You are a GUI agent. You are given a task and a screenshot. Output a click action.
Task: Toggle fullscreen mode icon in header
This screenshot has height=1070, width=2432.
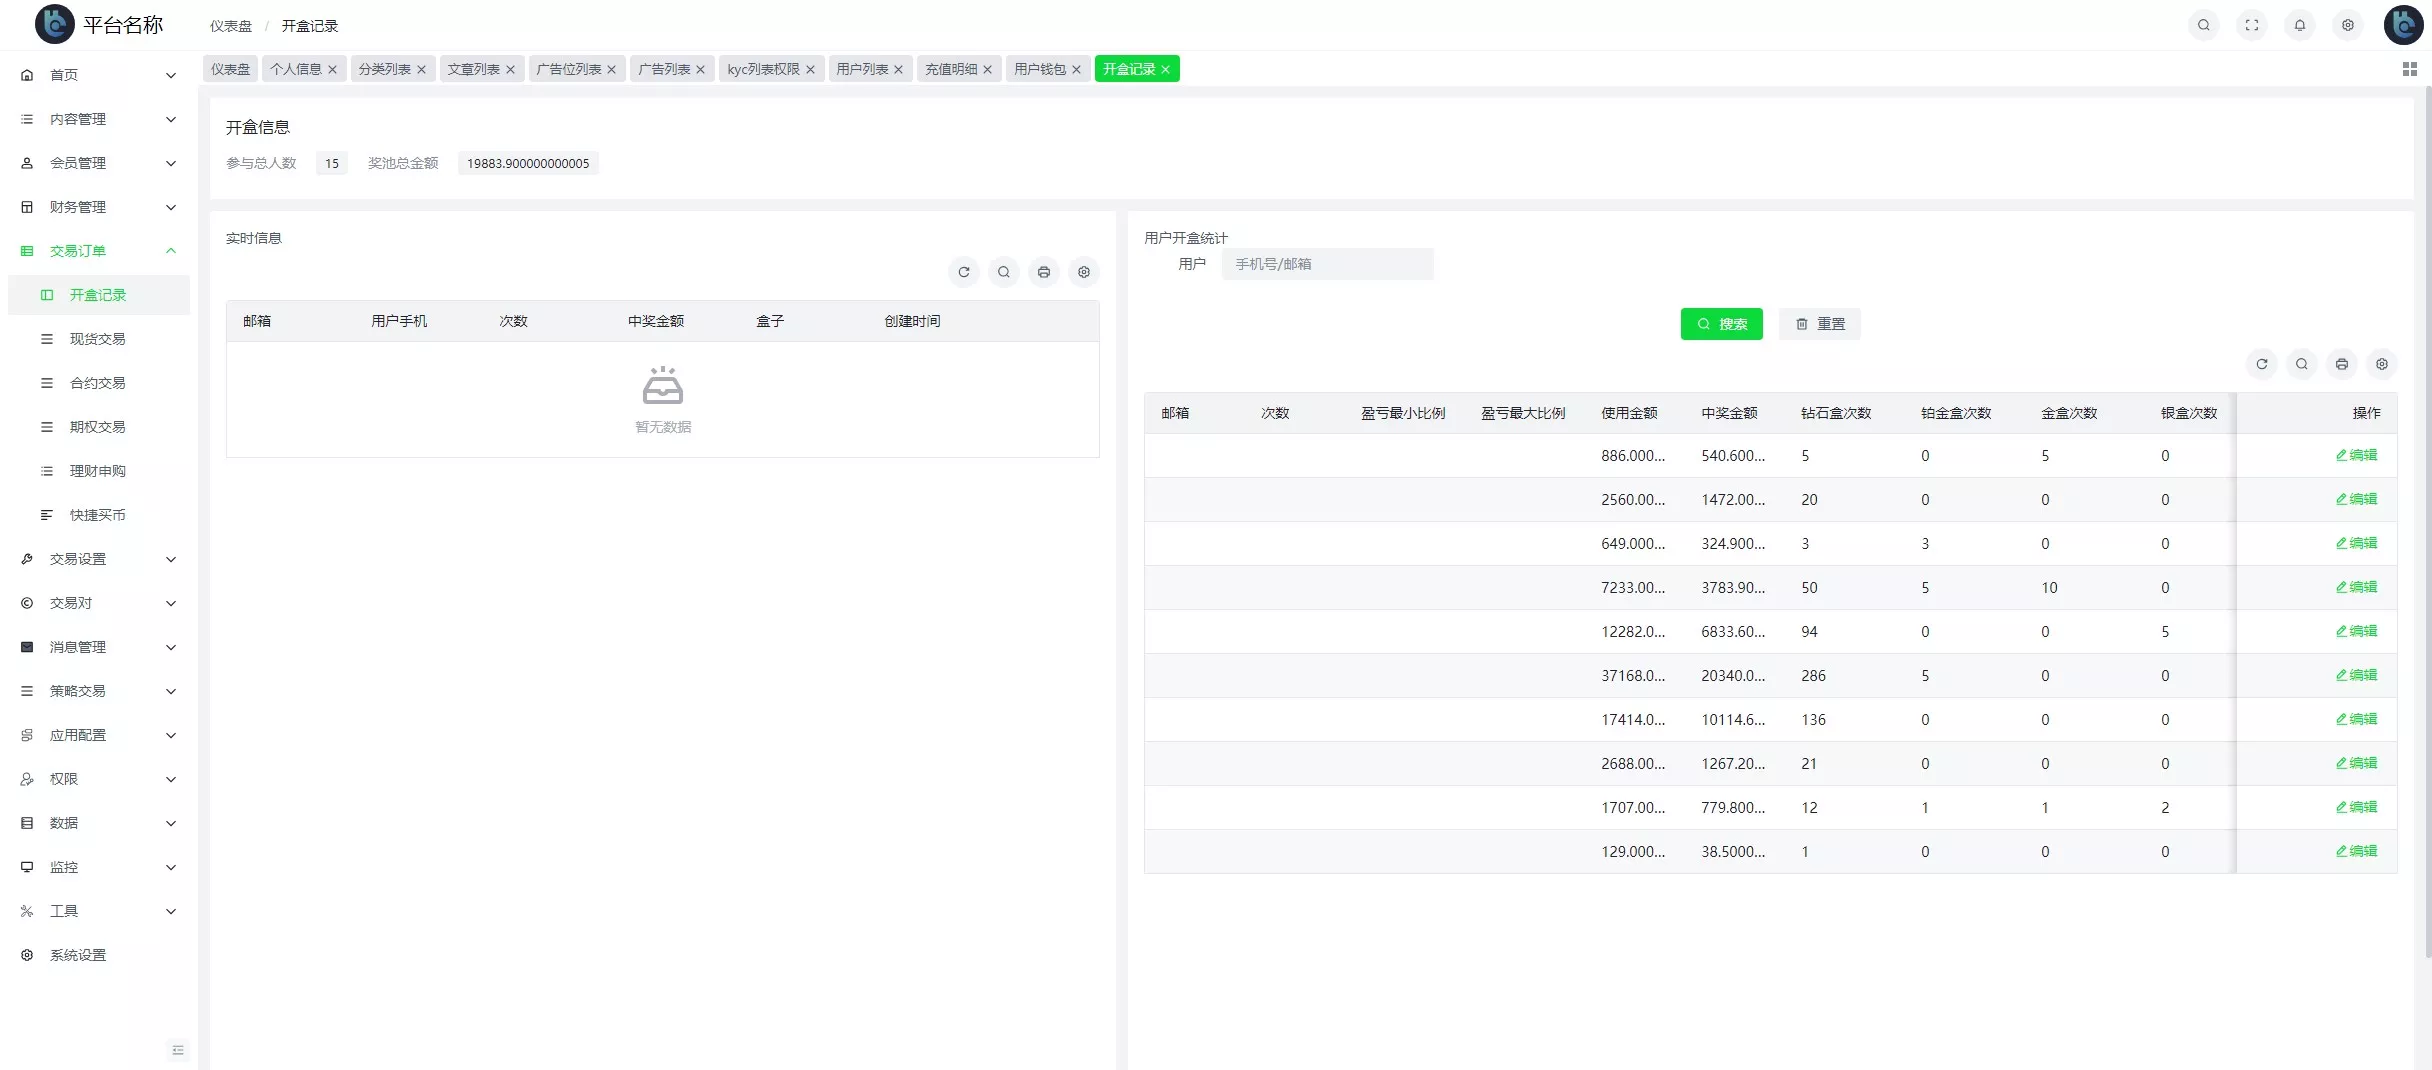pos(2251,25)
